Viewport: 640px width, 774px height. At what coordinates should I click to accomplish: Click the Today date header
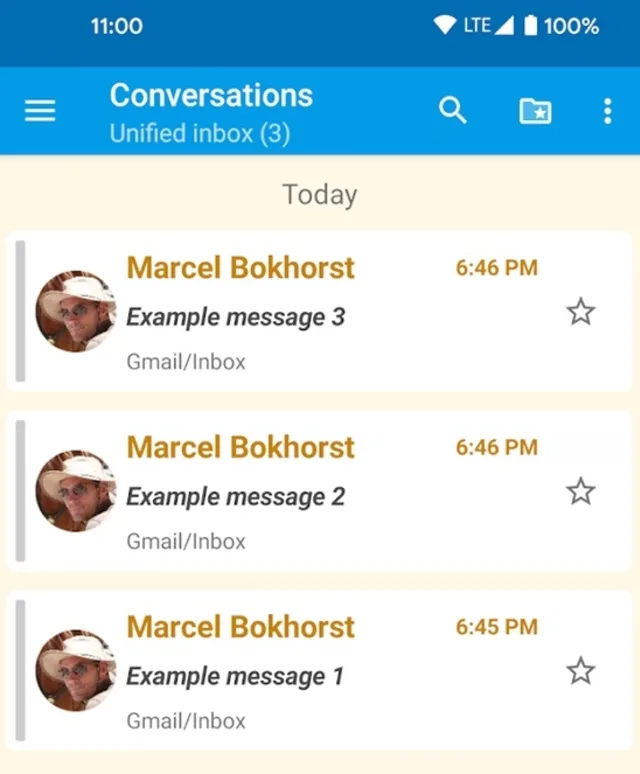click(319, 194)
